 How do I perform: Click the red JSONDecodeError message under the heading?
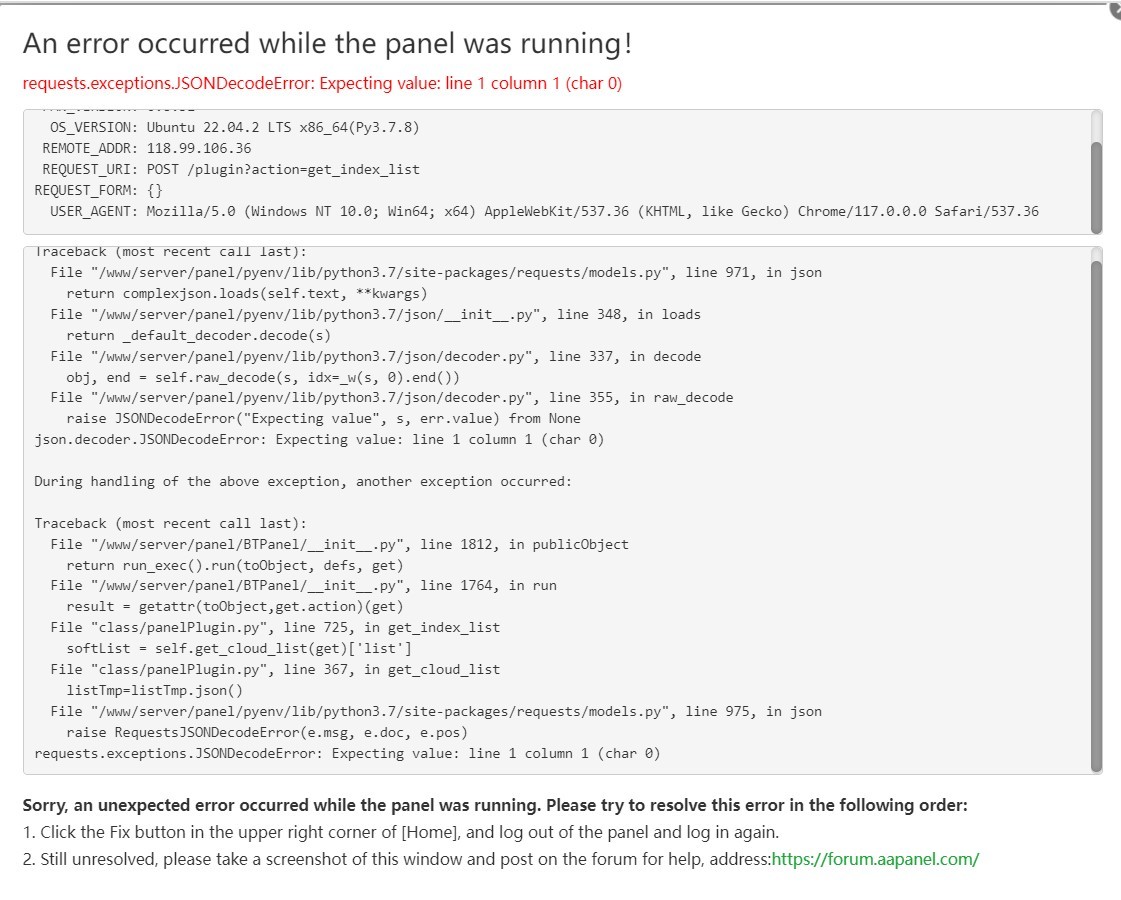(322, 83)
